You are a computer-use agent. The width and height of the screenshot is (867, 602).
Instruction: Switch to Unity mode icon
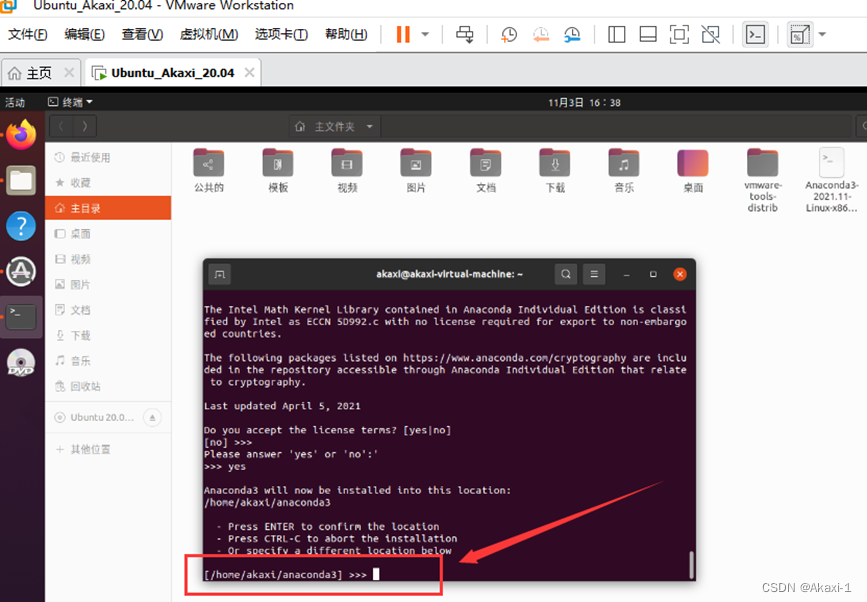pos(711,34)
